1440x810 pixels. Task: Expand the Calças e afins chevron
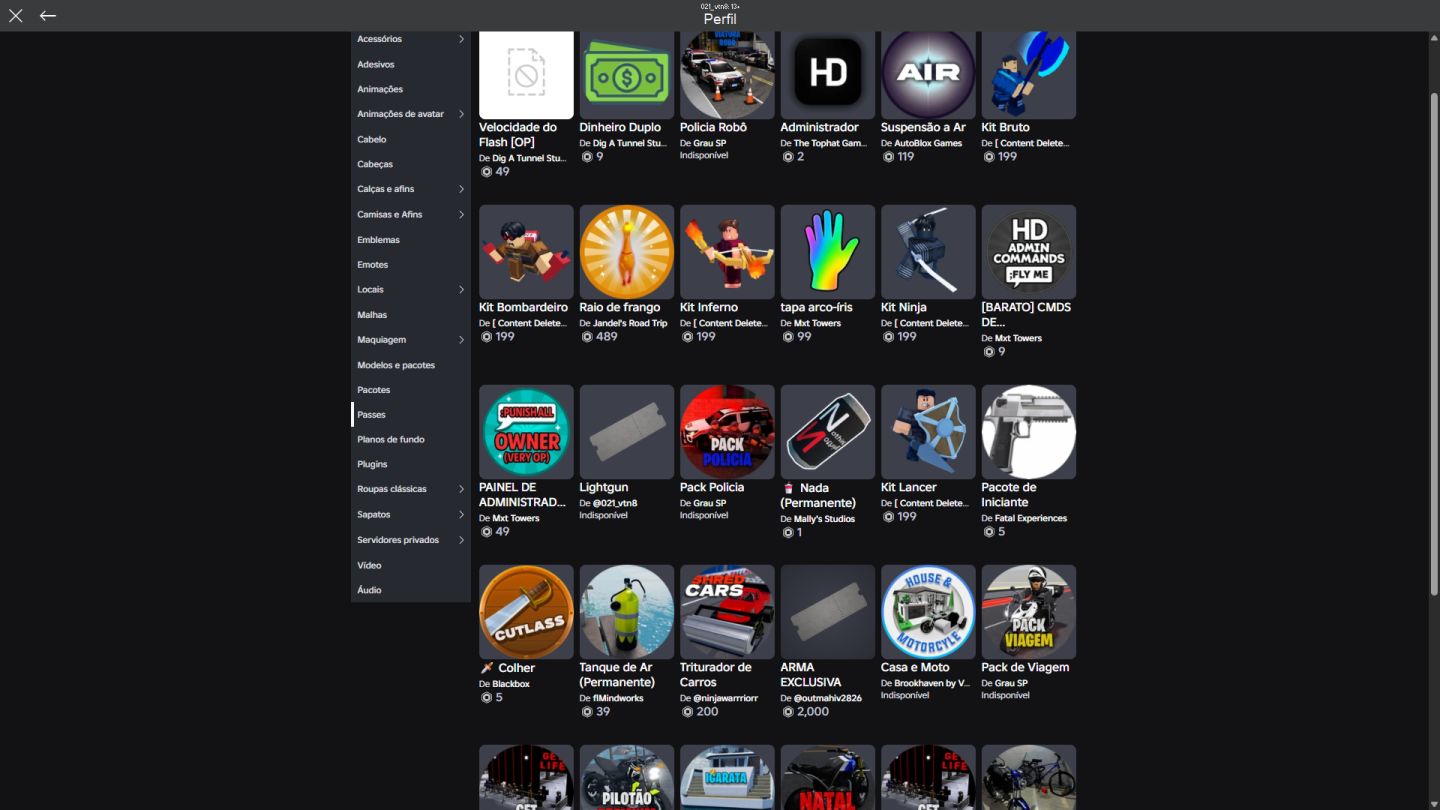point(461,189)
